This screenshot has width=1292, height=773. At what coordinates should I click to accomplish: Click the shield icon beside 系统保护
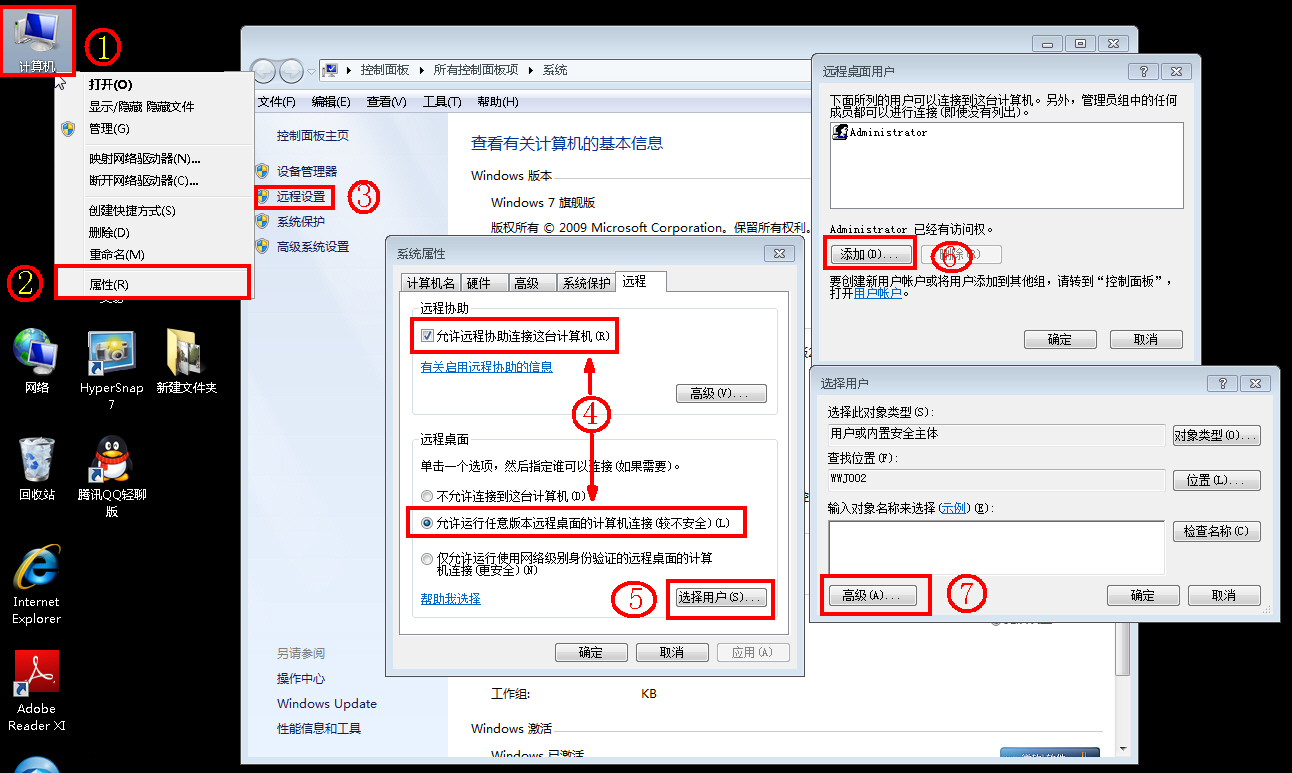(262, 221)
